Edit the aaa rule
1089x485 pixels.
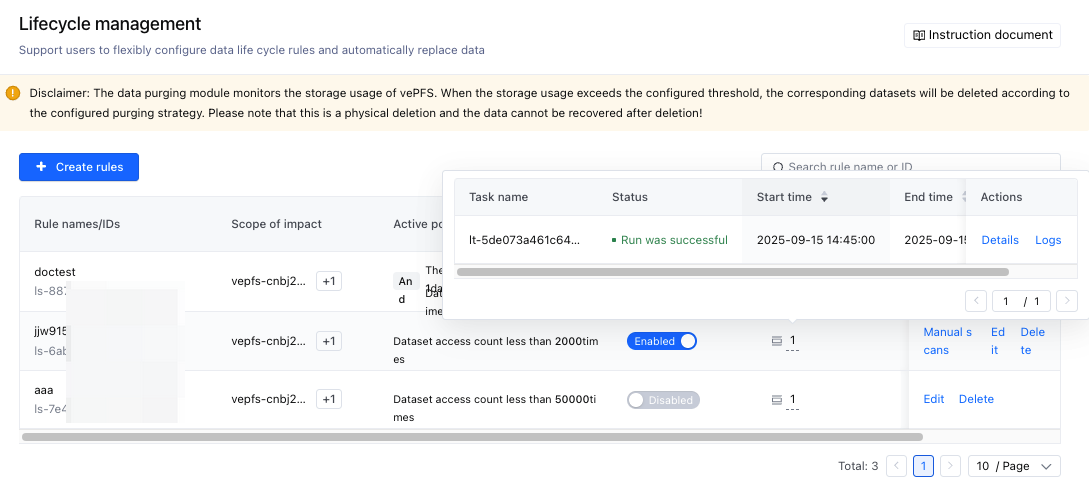click(934, 399)
